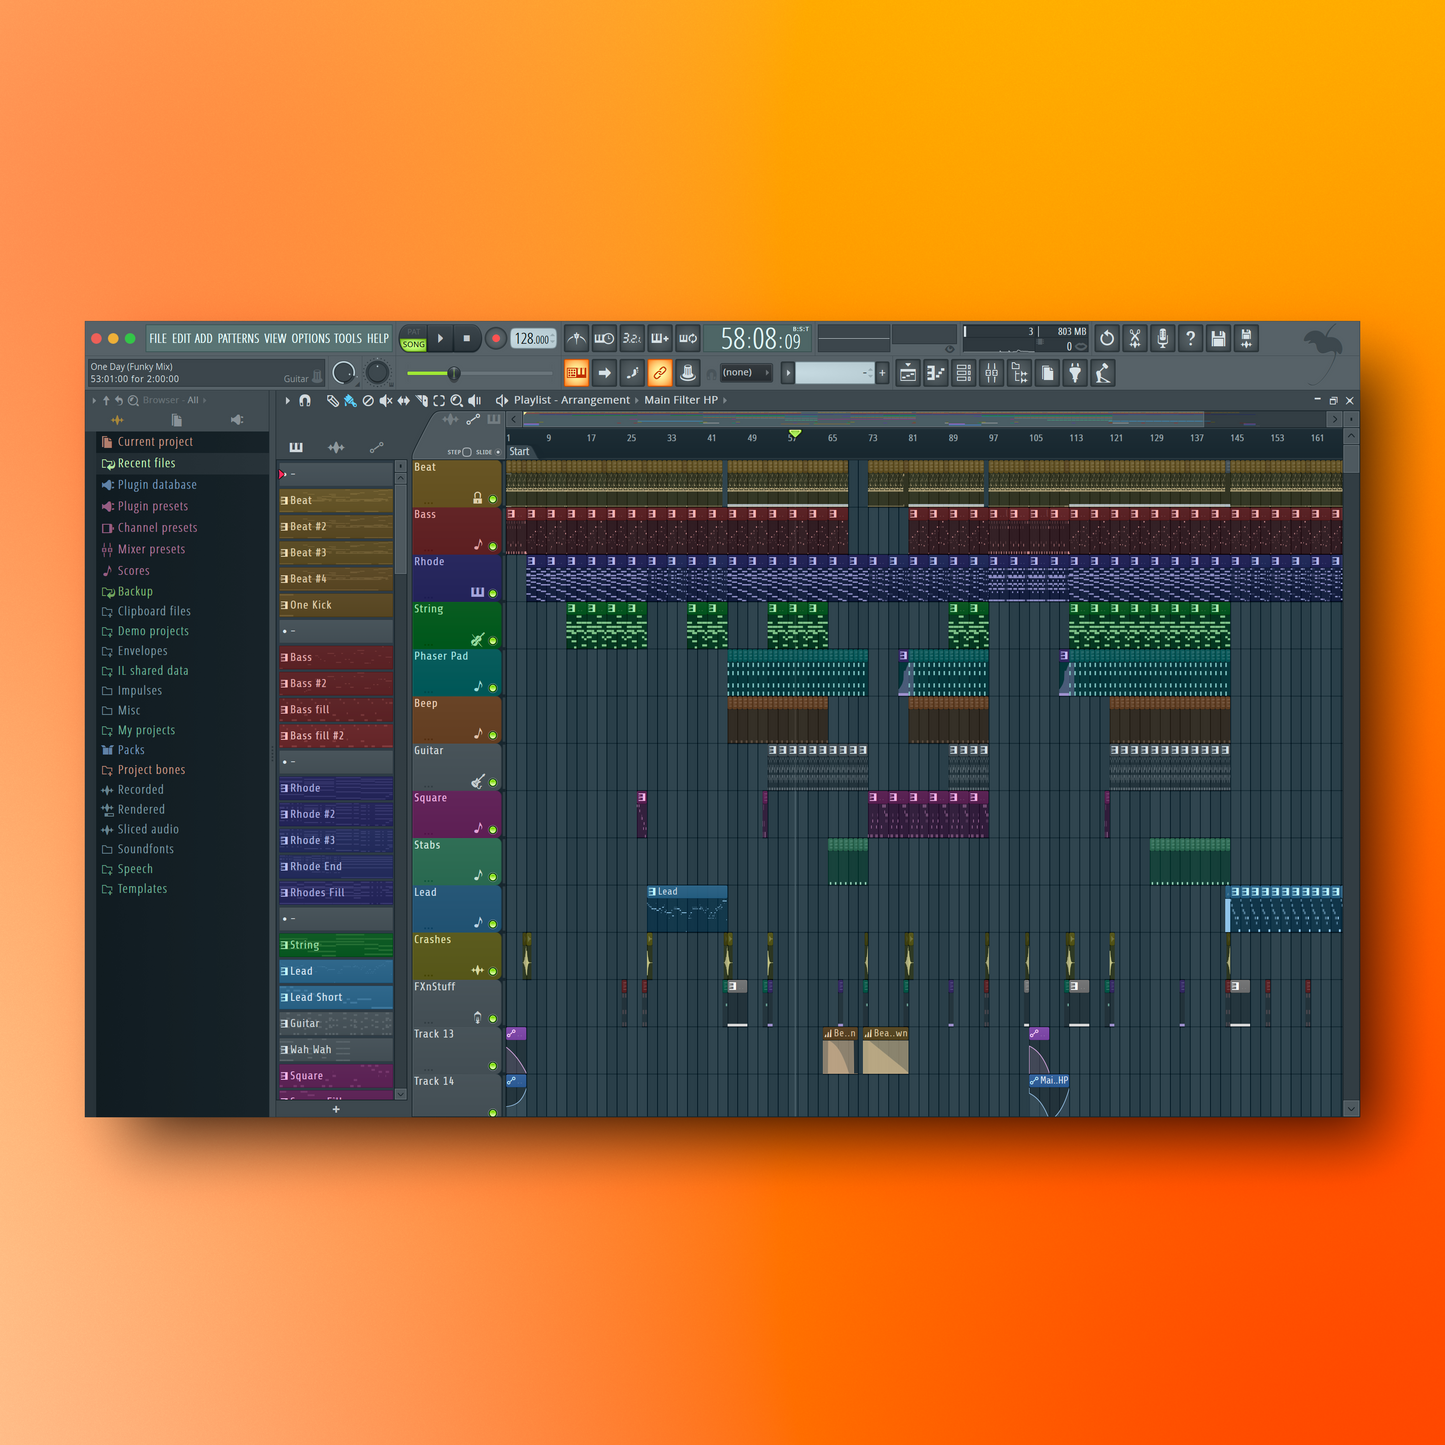Select the Slice tool in playlist toolbar

coord(422,401)
